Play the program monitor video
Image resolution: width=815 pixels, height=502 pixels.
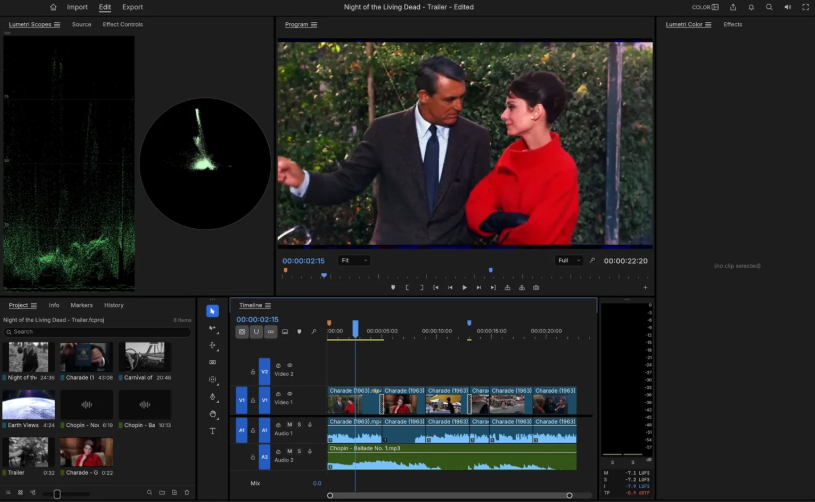click(x=464, y=287)
